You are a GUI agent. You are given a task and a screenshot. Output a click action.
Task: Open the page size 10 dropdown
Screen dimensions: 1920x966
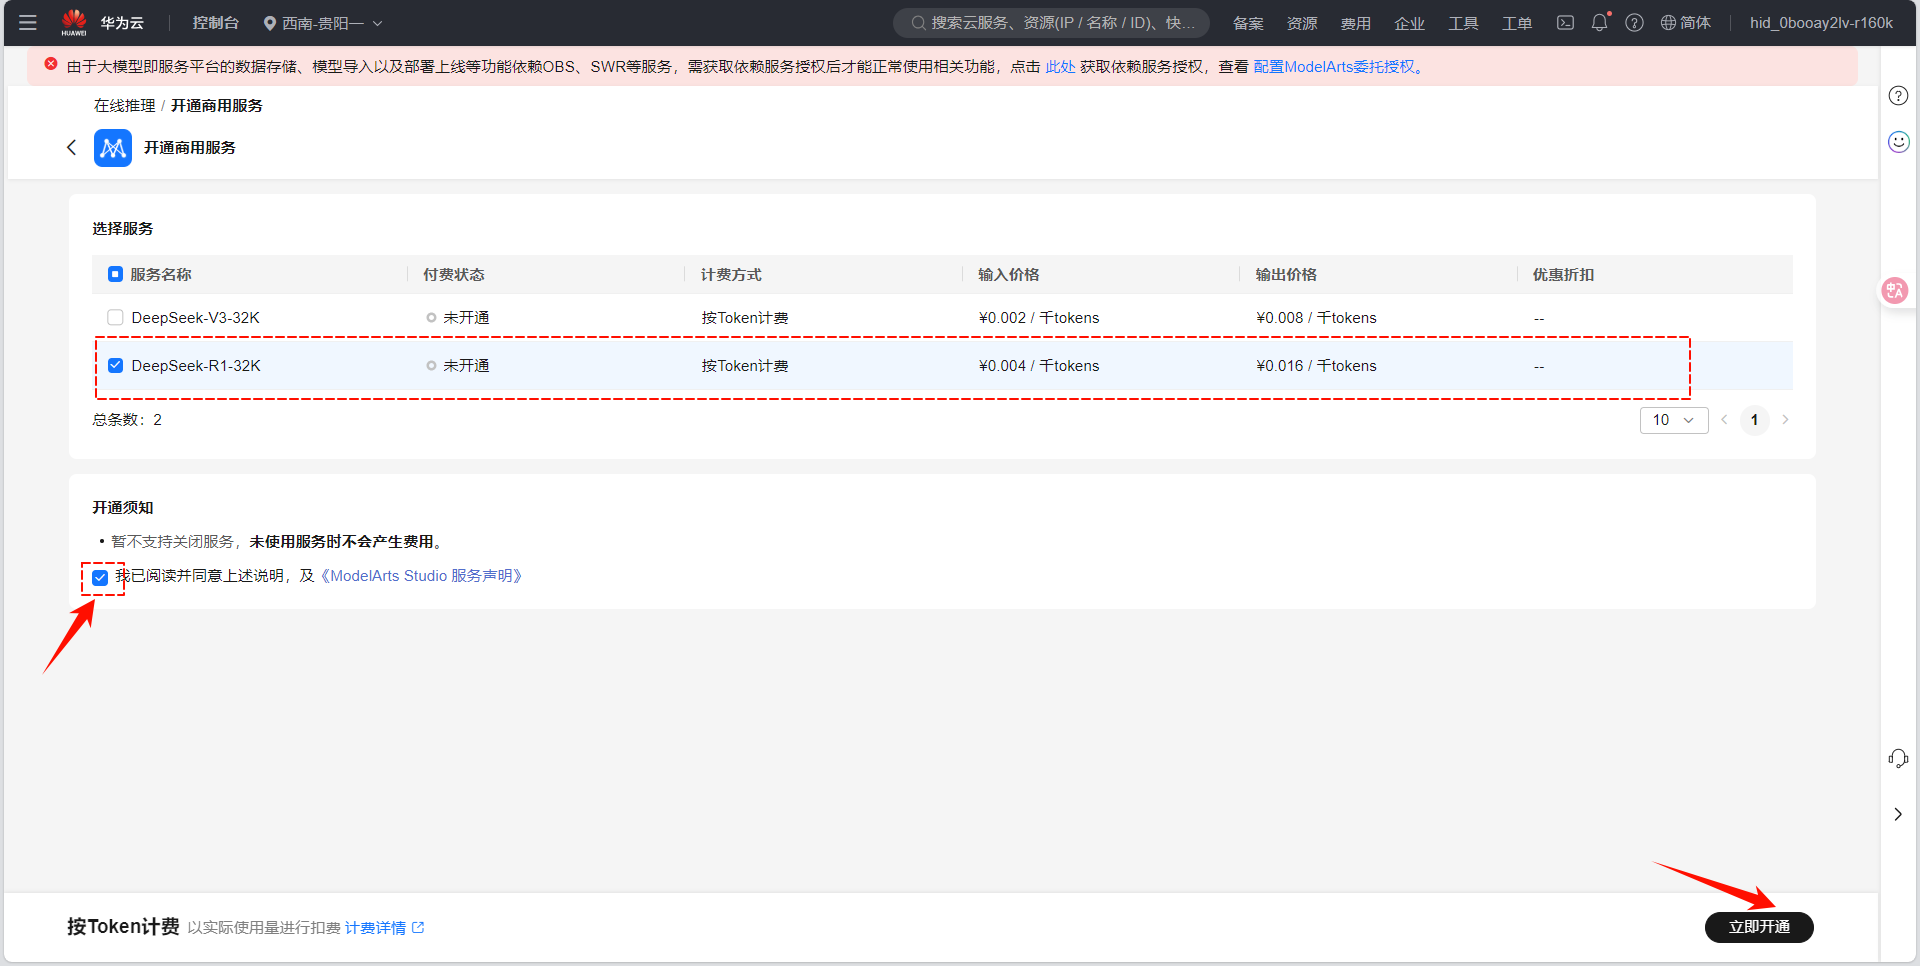click(1674, 420)
